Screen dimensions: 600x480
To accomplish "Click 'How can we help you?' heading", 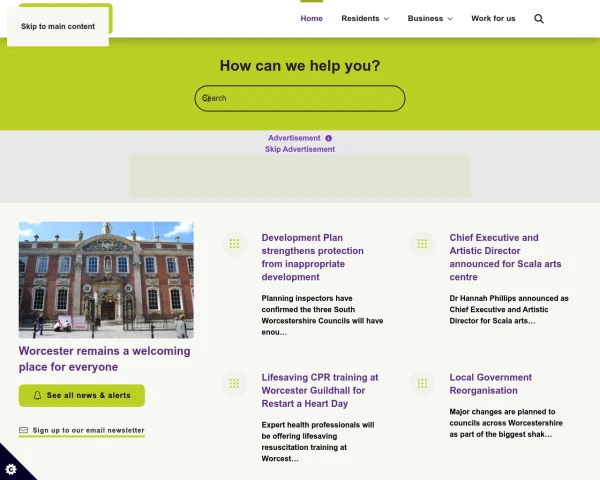I will pos(300,65).
